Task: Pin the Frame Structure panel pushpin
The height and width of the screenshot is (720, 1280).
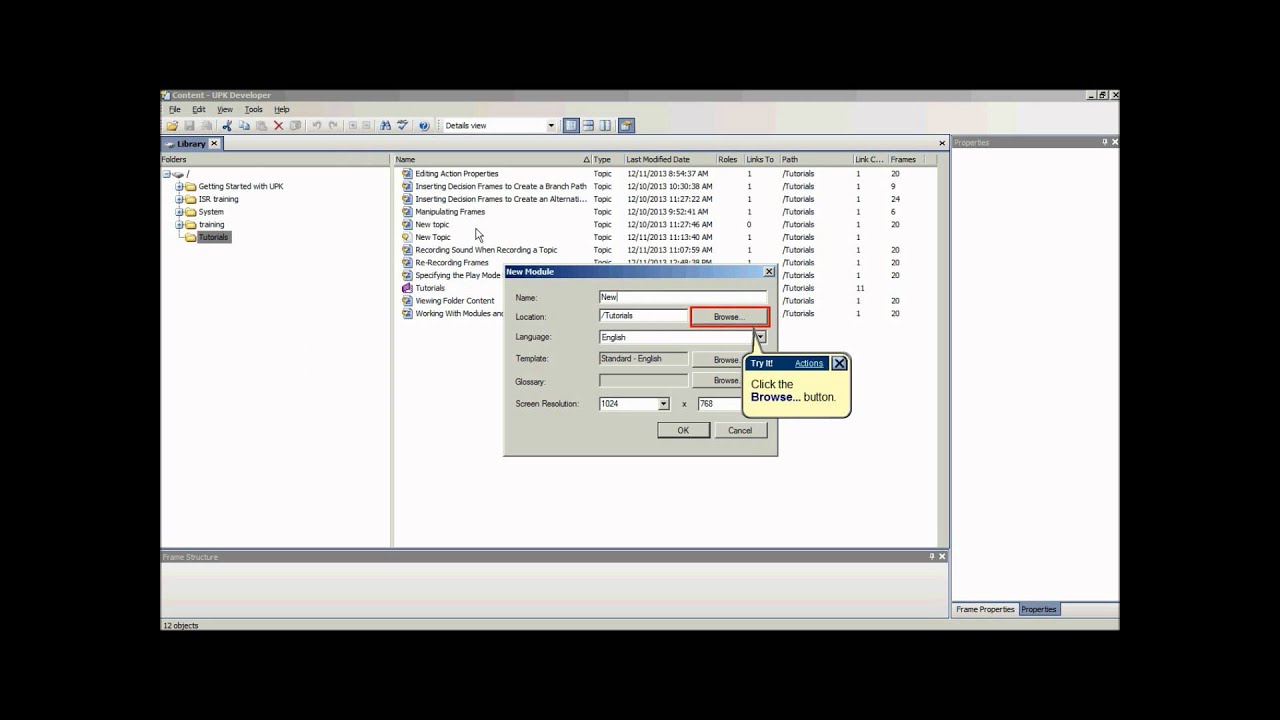Action: point(932,556)
